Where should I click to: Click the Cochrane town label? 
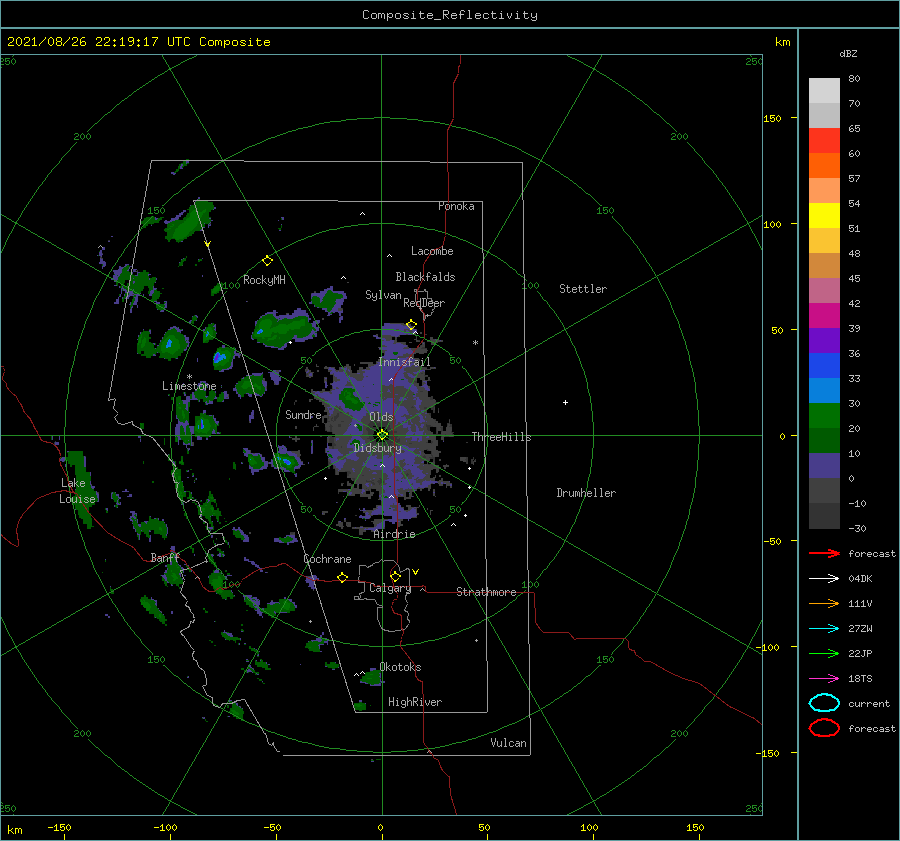pyautogui.click(x=327, y=559)
